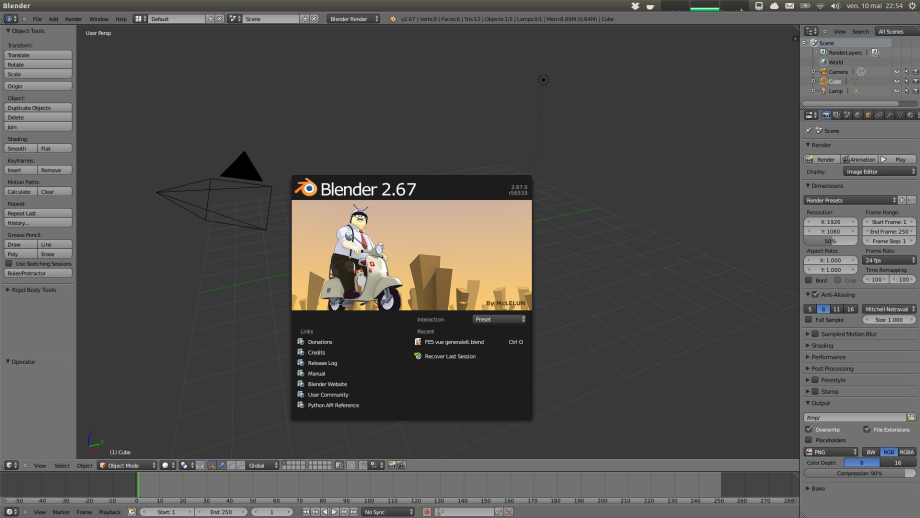Click the timeline record button icon

pyautogui.click(x=427, y=512)
